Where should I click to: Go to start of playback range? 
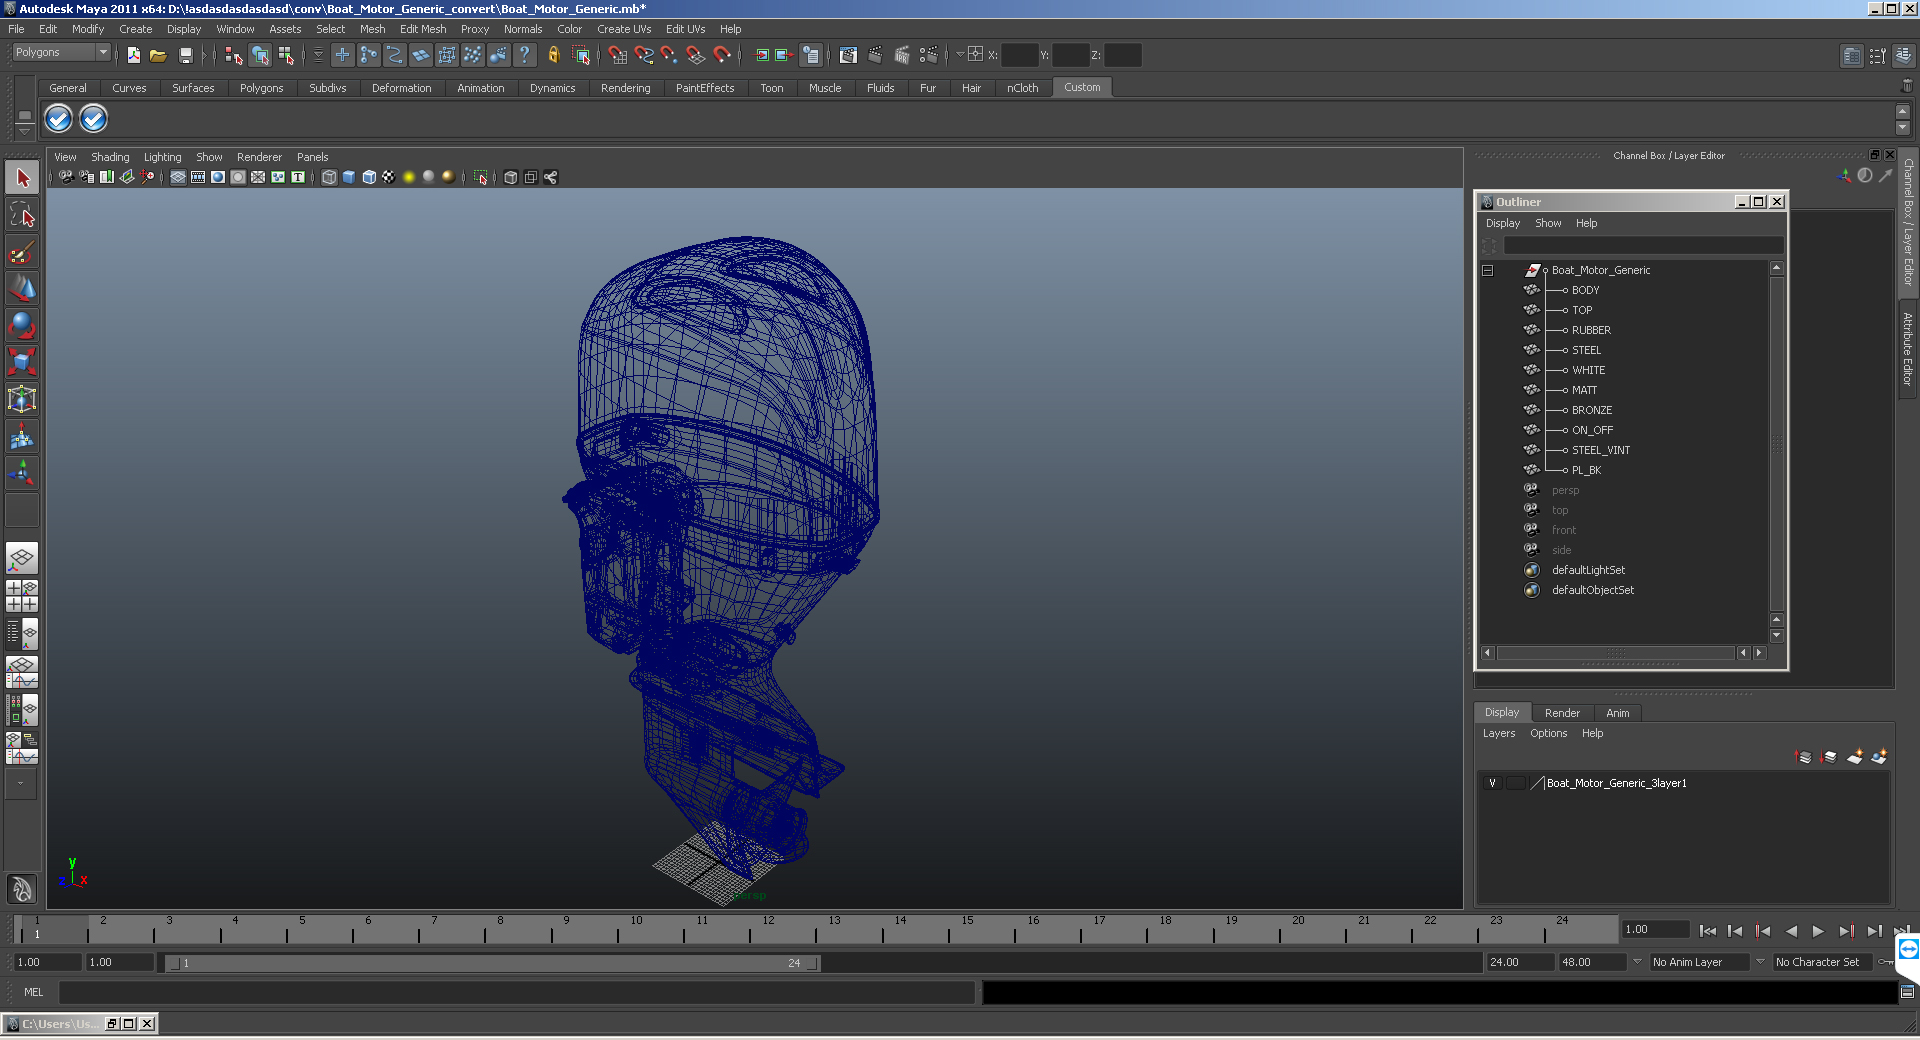point(1708,931)
